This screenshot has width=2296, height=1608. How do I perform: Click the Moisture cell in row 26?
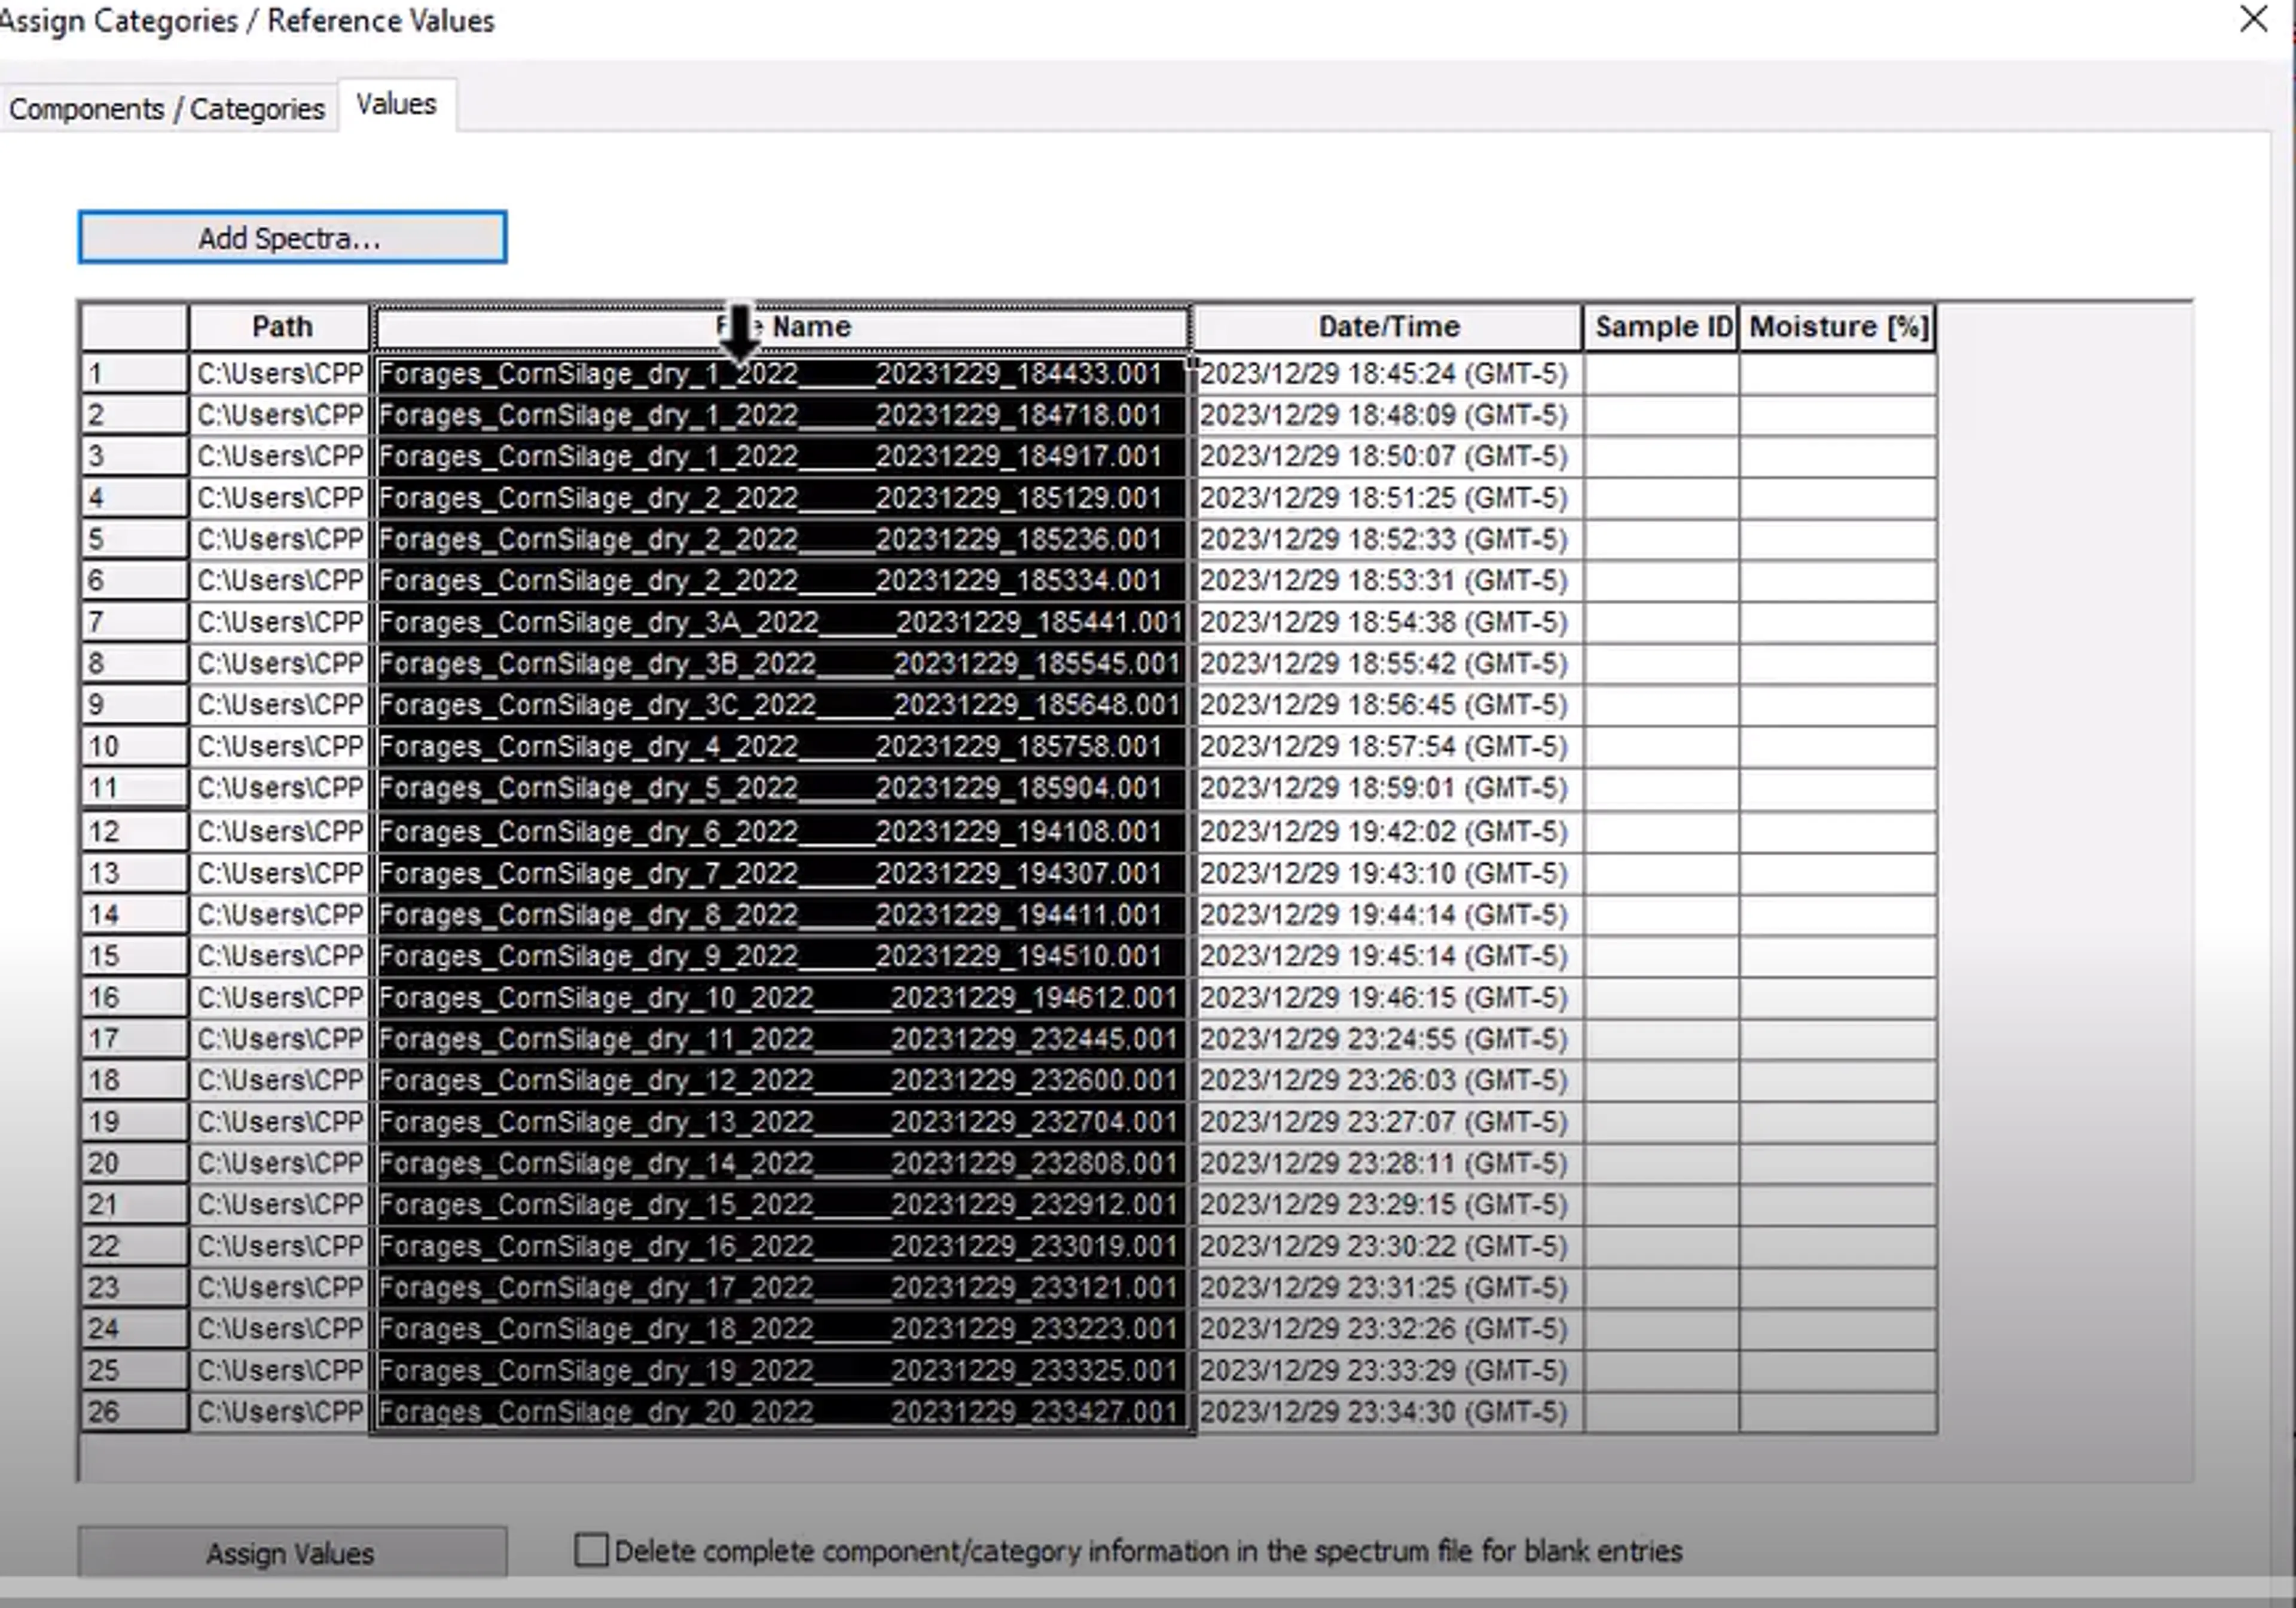point(1838,1412)
